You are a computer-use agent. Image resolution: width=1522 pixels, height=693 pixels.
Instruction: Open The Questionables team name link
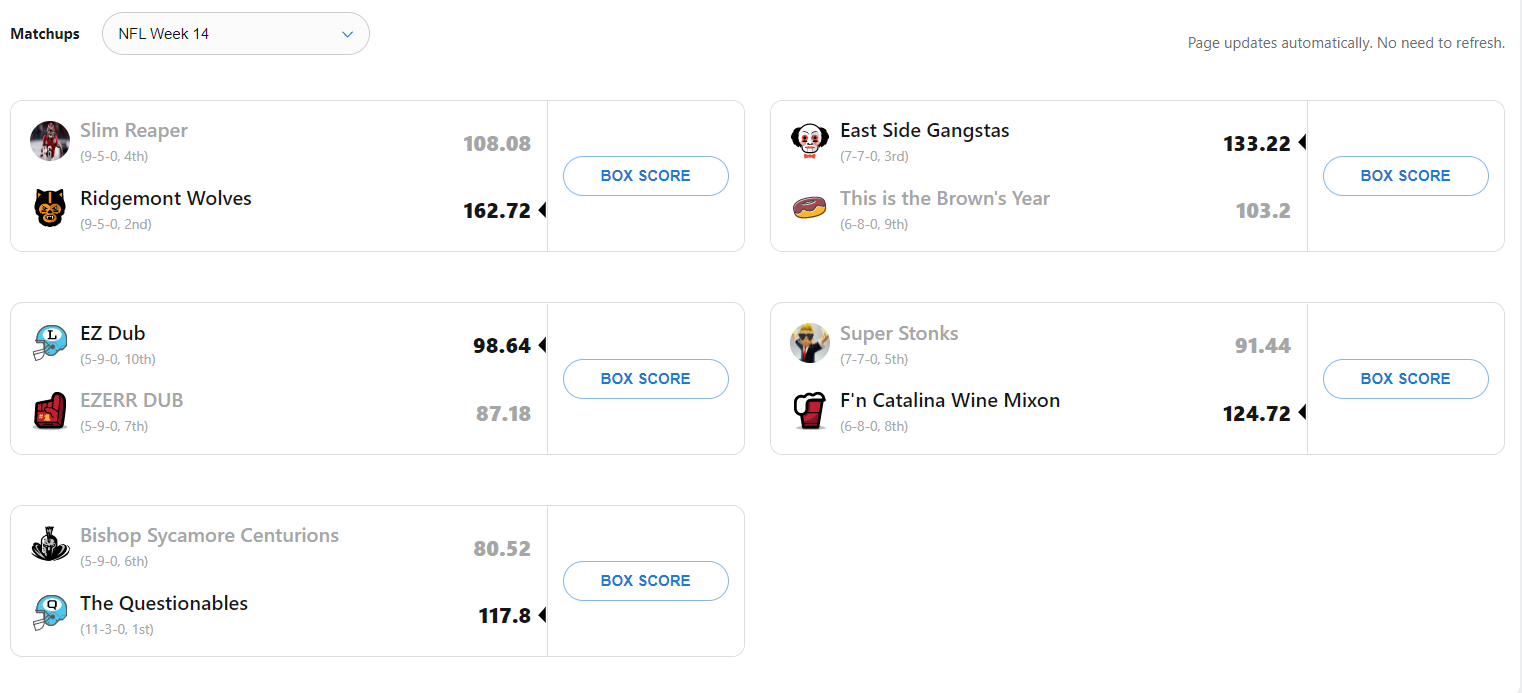[x=164, y=603]
